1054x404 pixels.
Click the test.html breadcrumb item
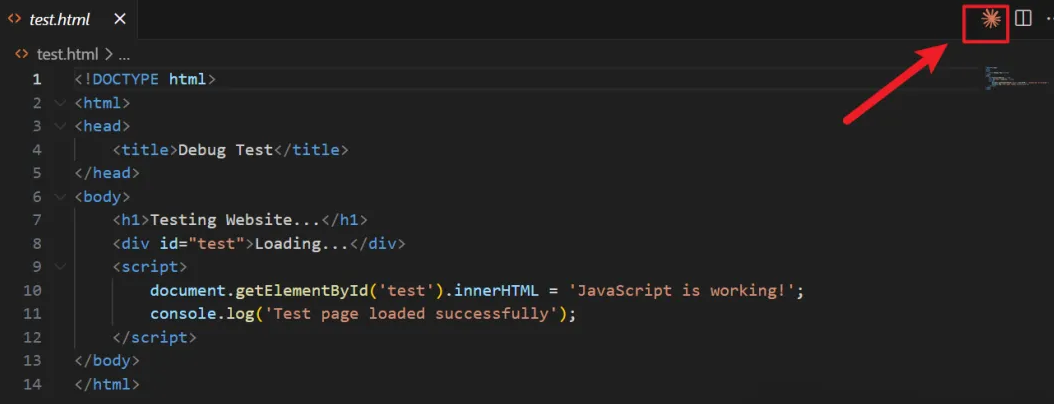pos(67,55)
